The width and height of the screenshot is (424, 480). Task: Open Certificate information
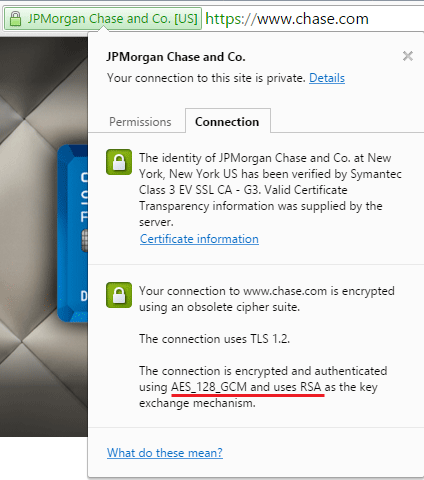pyautogui.click(x=199, y=239)
